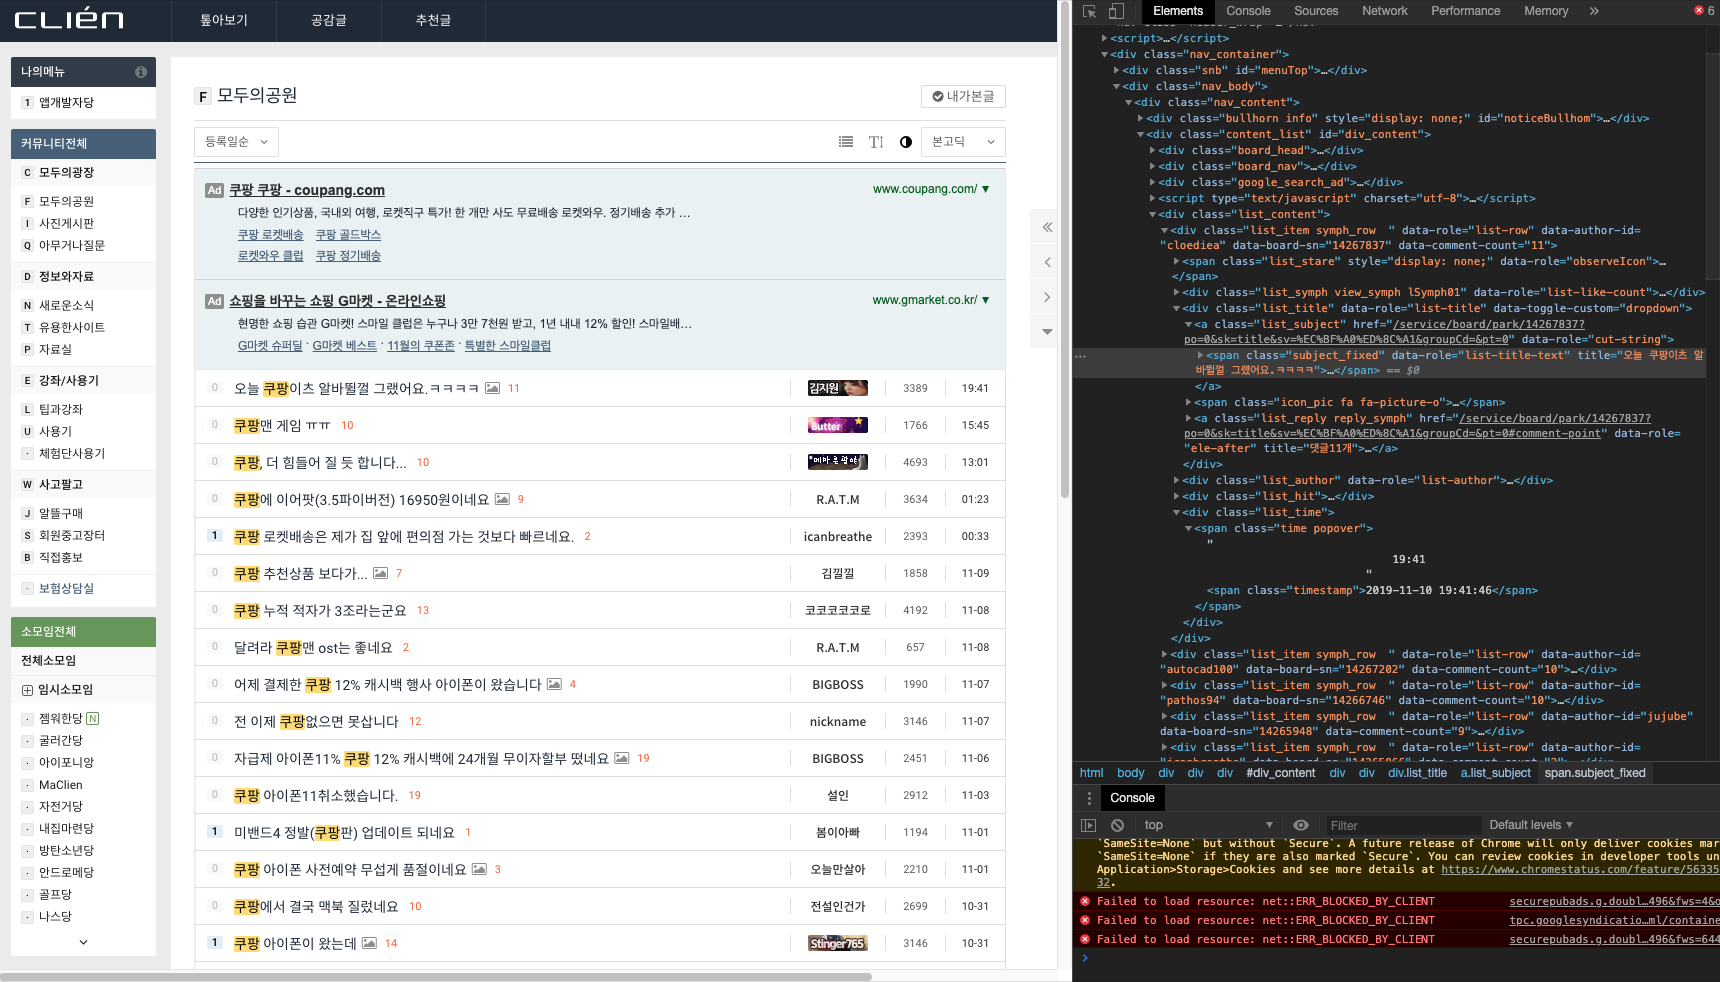The height and width of the screenshot is (982, 1720).
Task: Toggle the 내가본글 check button
Action: click(963, 96)
